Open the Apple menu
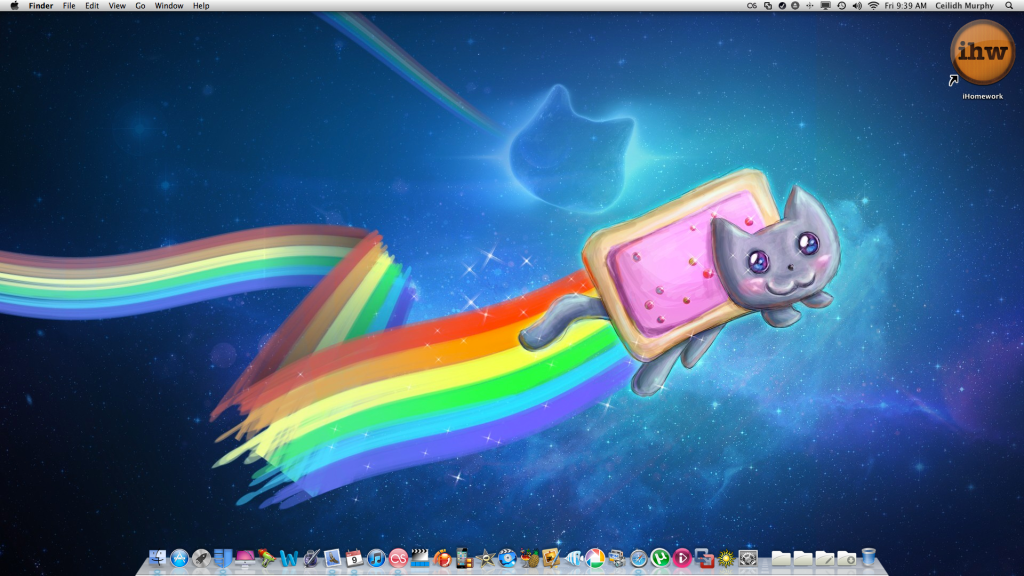The image size is (1024, 576). click(x=14, y=6)
